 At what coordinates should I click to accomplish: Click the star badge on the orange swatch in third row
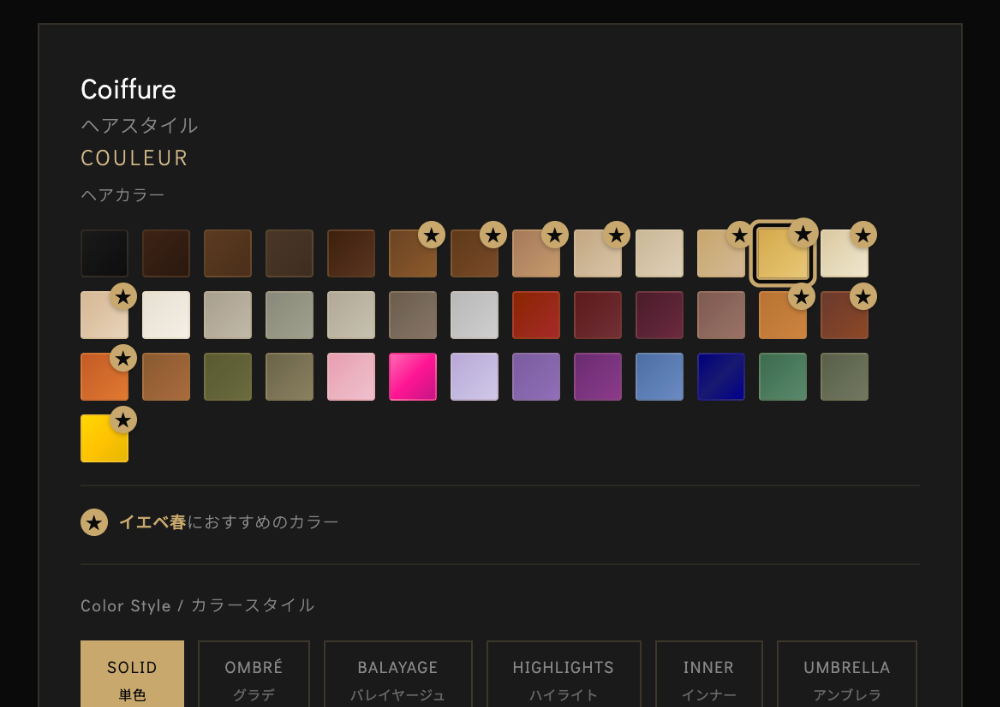pos(124,357)
